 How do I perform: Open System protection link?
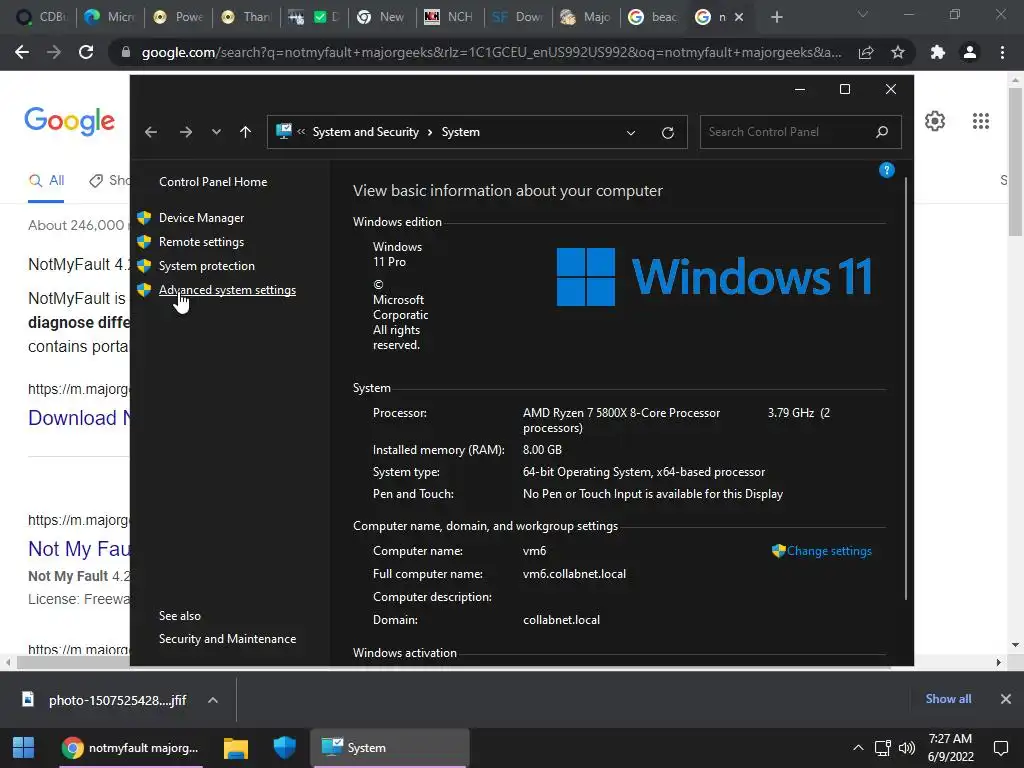(x=206, y=266)
